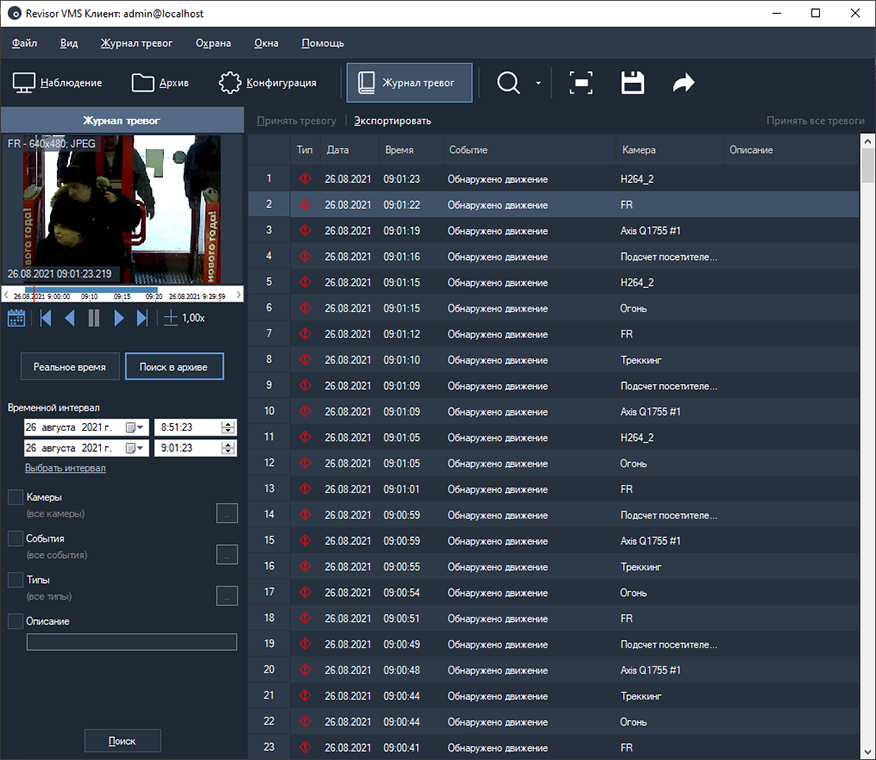Image resolution: width=876 pixels, height=760 pixels.
Task: Toggle fullscreen mode with the frame icon
Action: (581, 83)
